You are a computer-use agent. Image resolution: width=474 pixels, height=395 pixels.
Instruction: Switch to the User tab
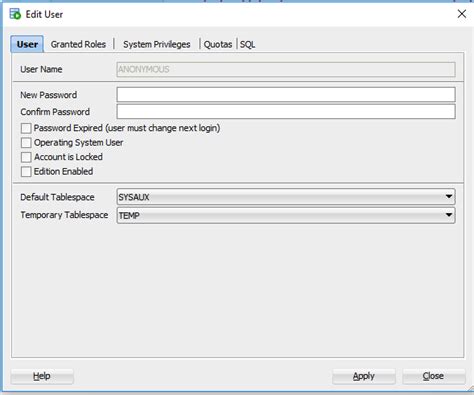27,44
